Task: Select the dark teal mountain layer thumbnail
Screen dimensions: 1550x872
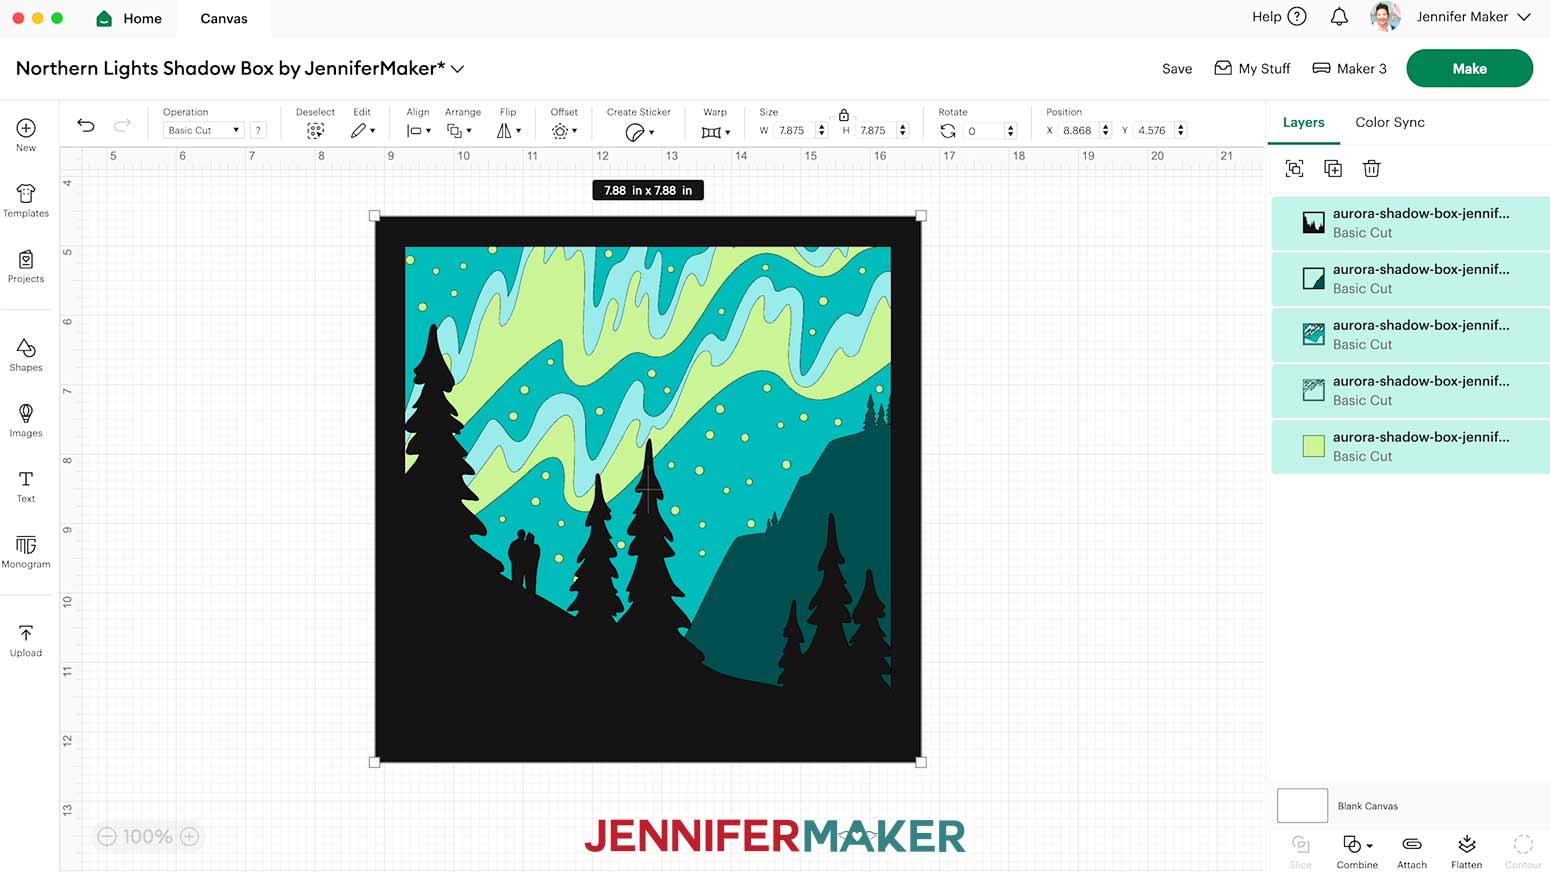Action: point(1314,278)
